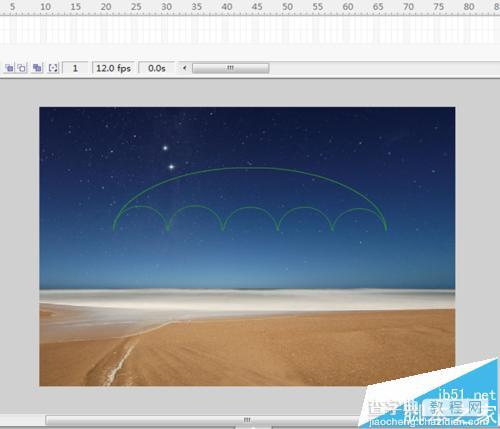The width and height of the screenshot is (500, 429).
Task: Click the 12.0 fps frame rate field
Action: [x=113, y=68]
